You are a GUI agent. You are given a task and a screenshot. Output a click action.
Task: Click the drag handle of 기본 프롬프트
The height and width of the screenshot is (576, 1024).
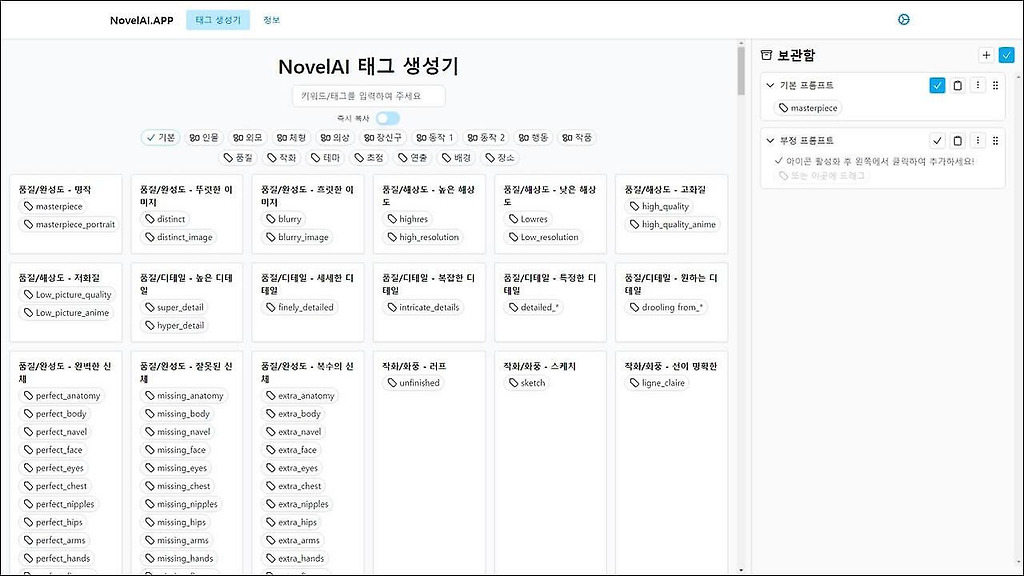995,86
